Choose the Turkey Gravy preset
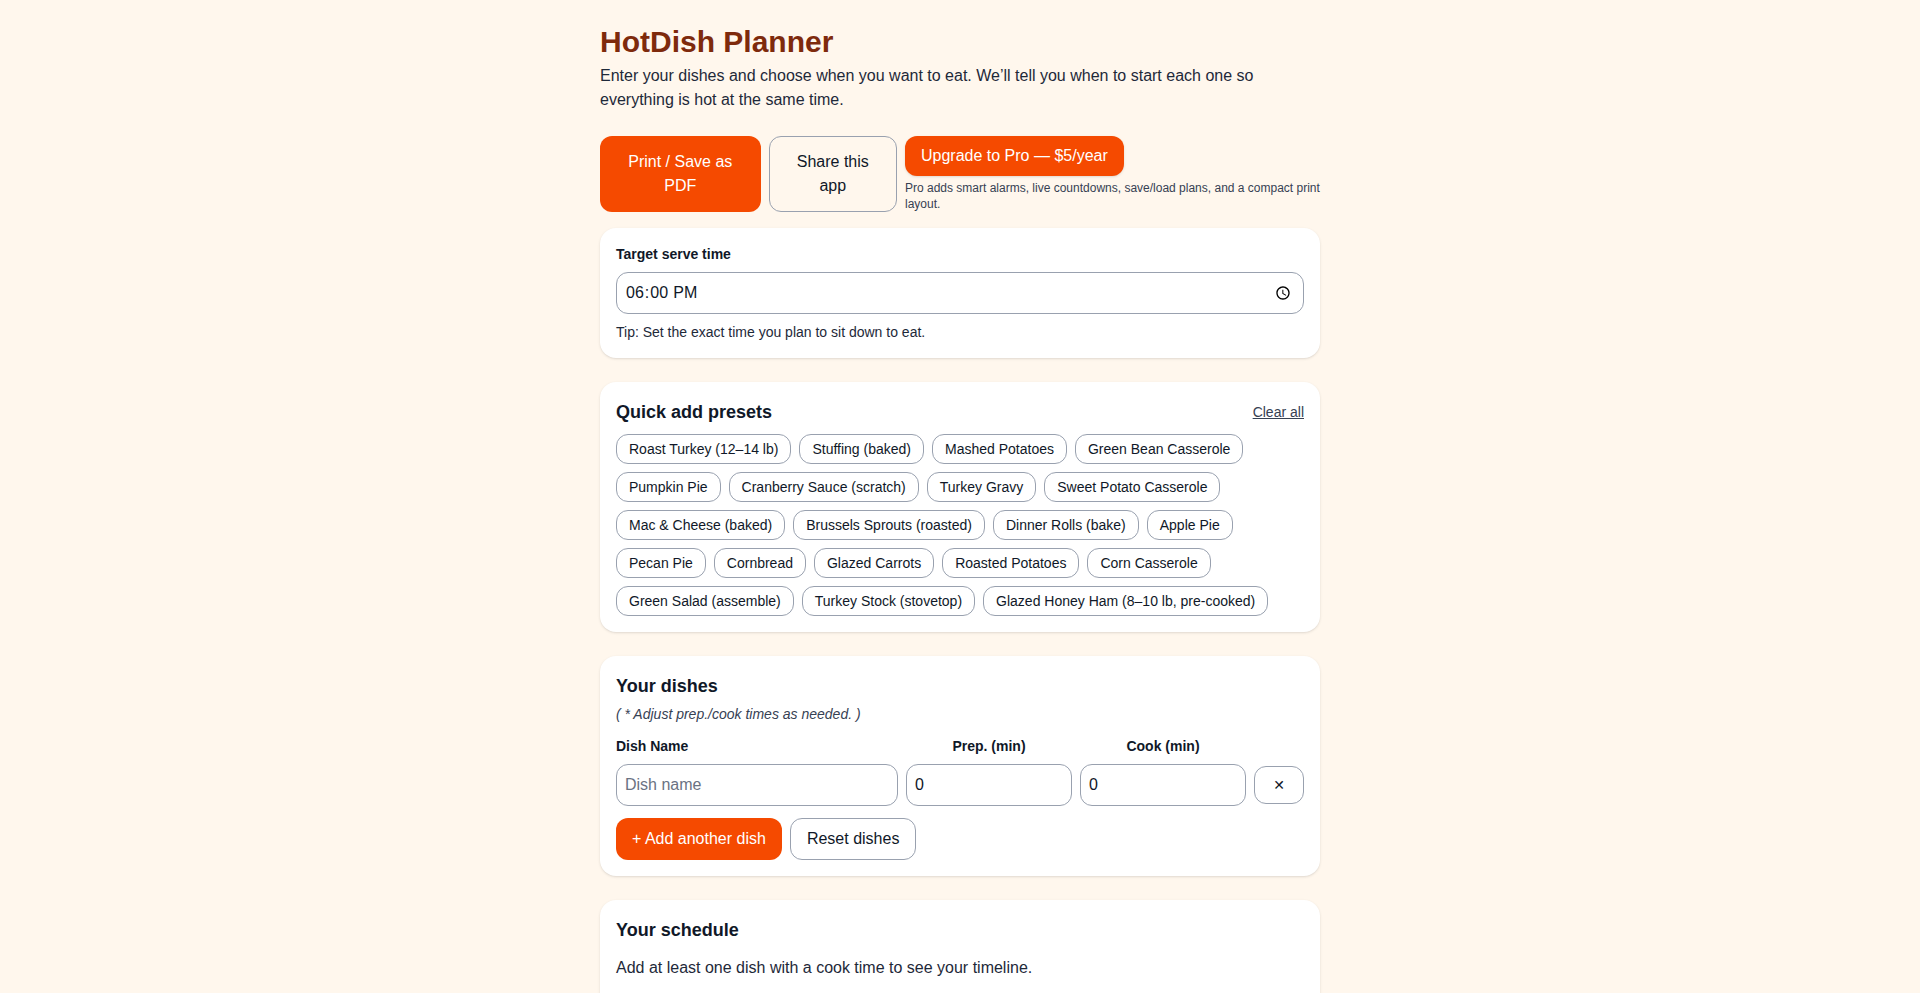1920x993 pixels. [980, 487]
